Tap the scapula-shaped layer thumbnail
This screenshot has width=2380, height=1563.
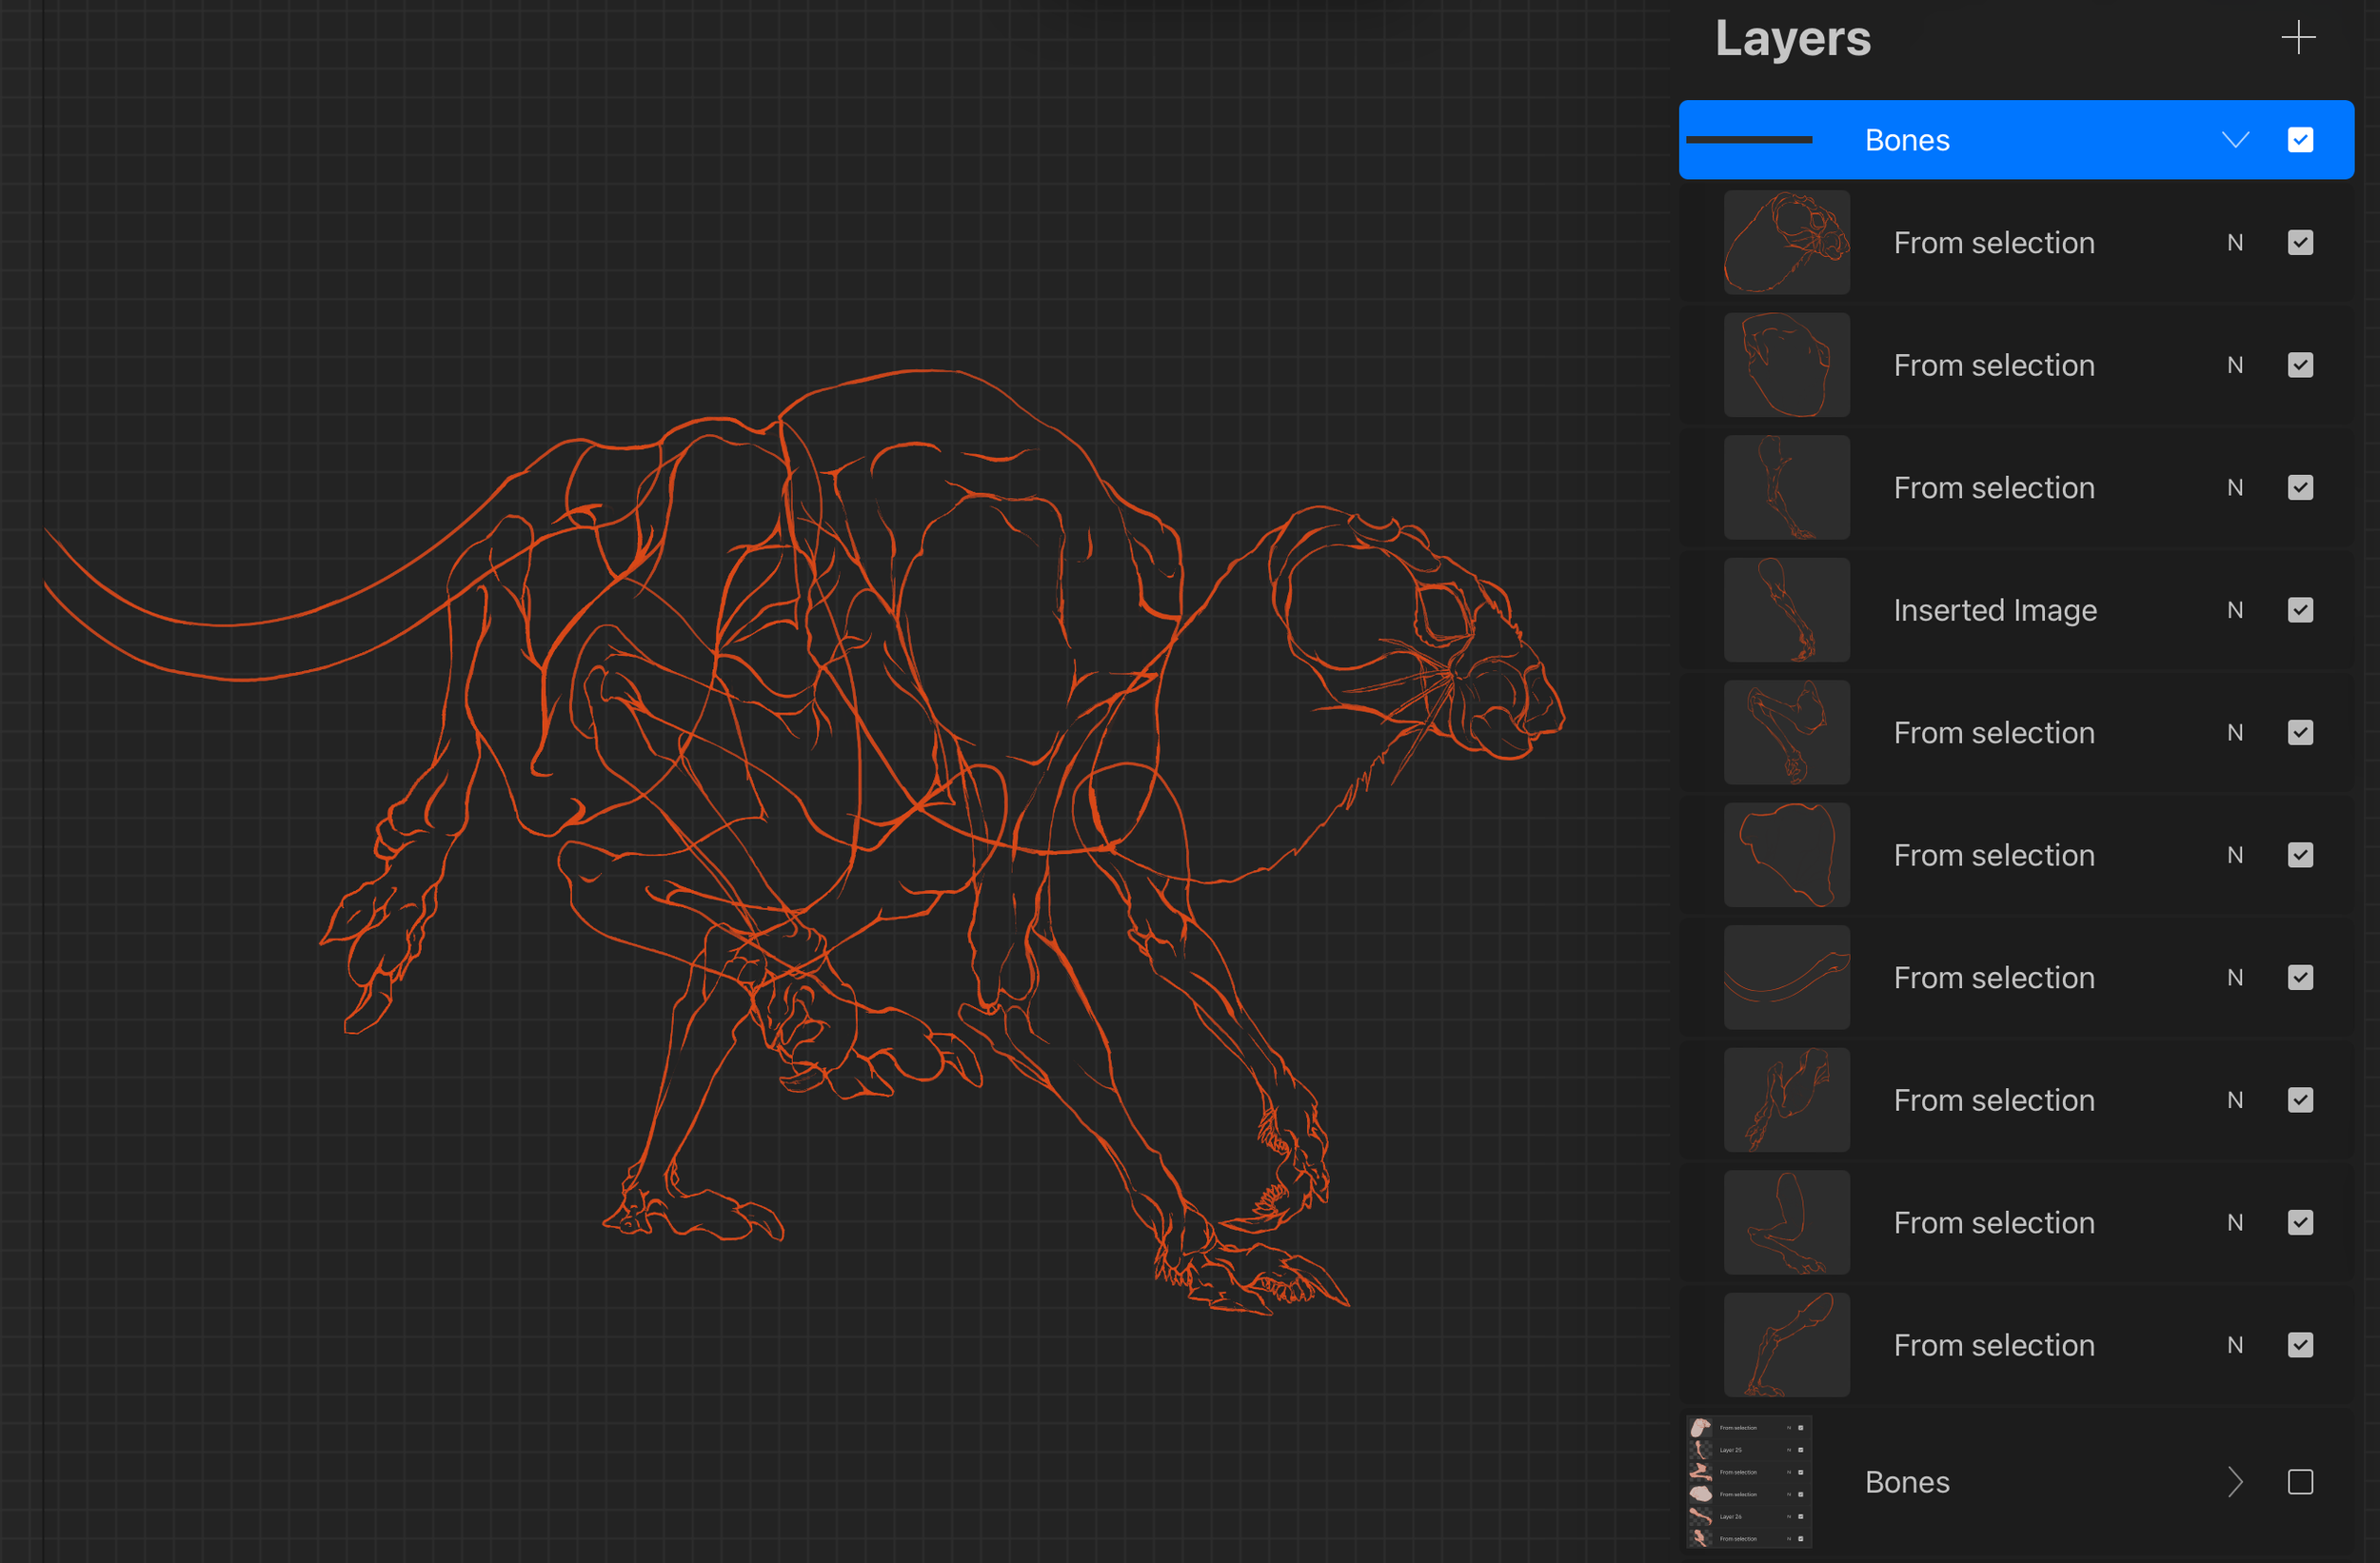pos(1786,855)
